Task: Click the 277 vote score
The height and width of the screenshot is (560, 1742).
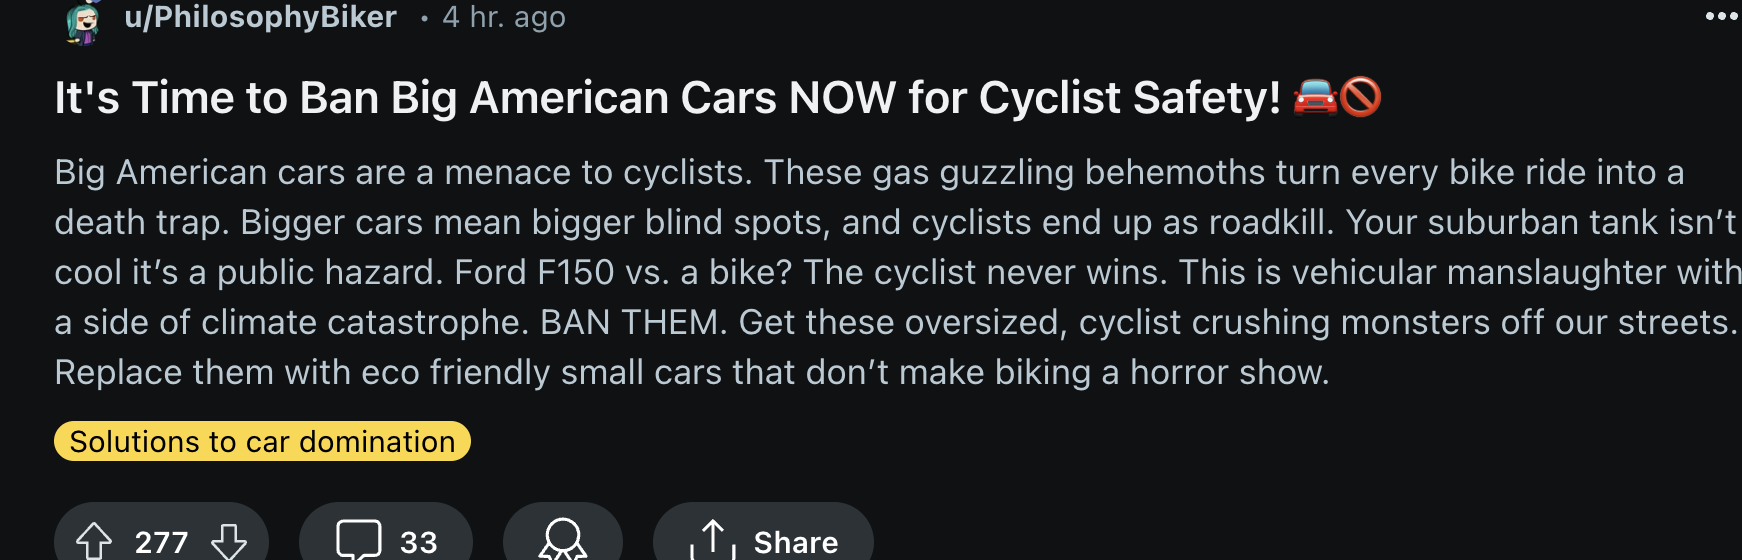Action: coord(161,542)
